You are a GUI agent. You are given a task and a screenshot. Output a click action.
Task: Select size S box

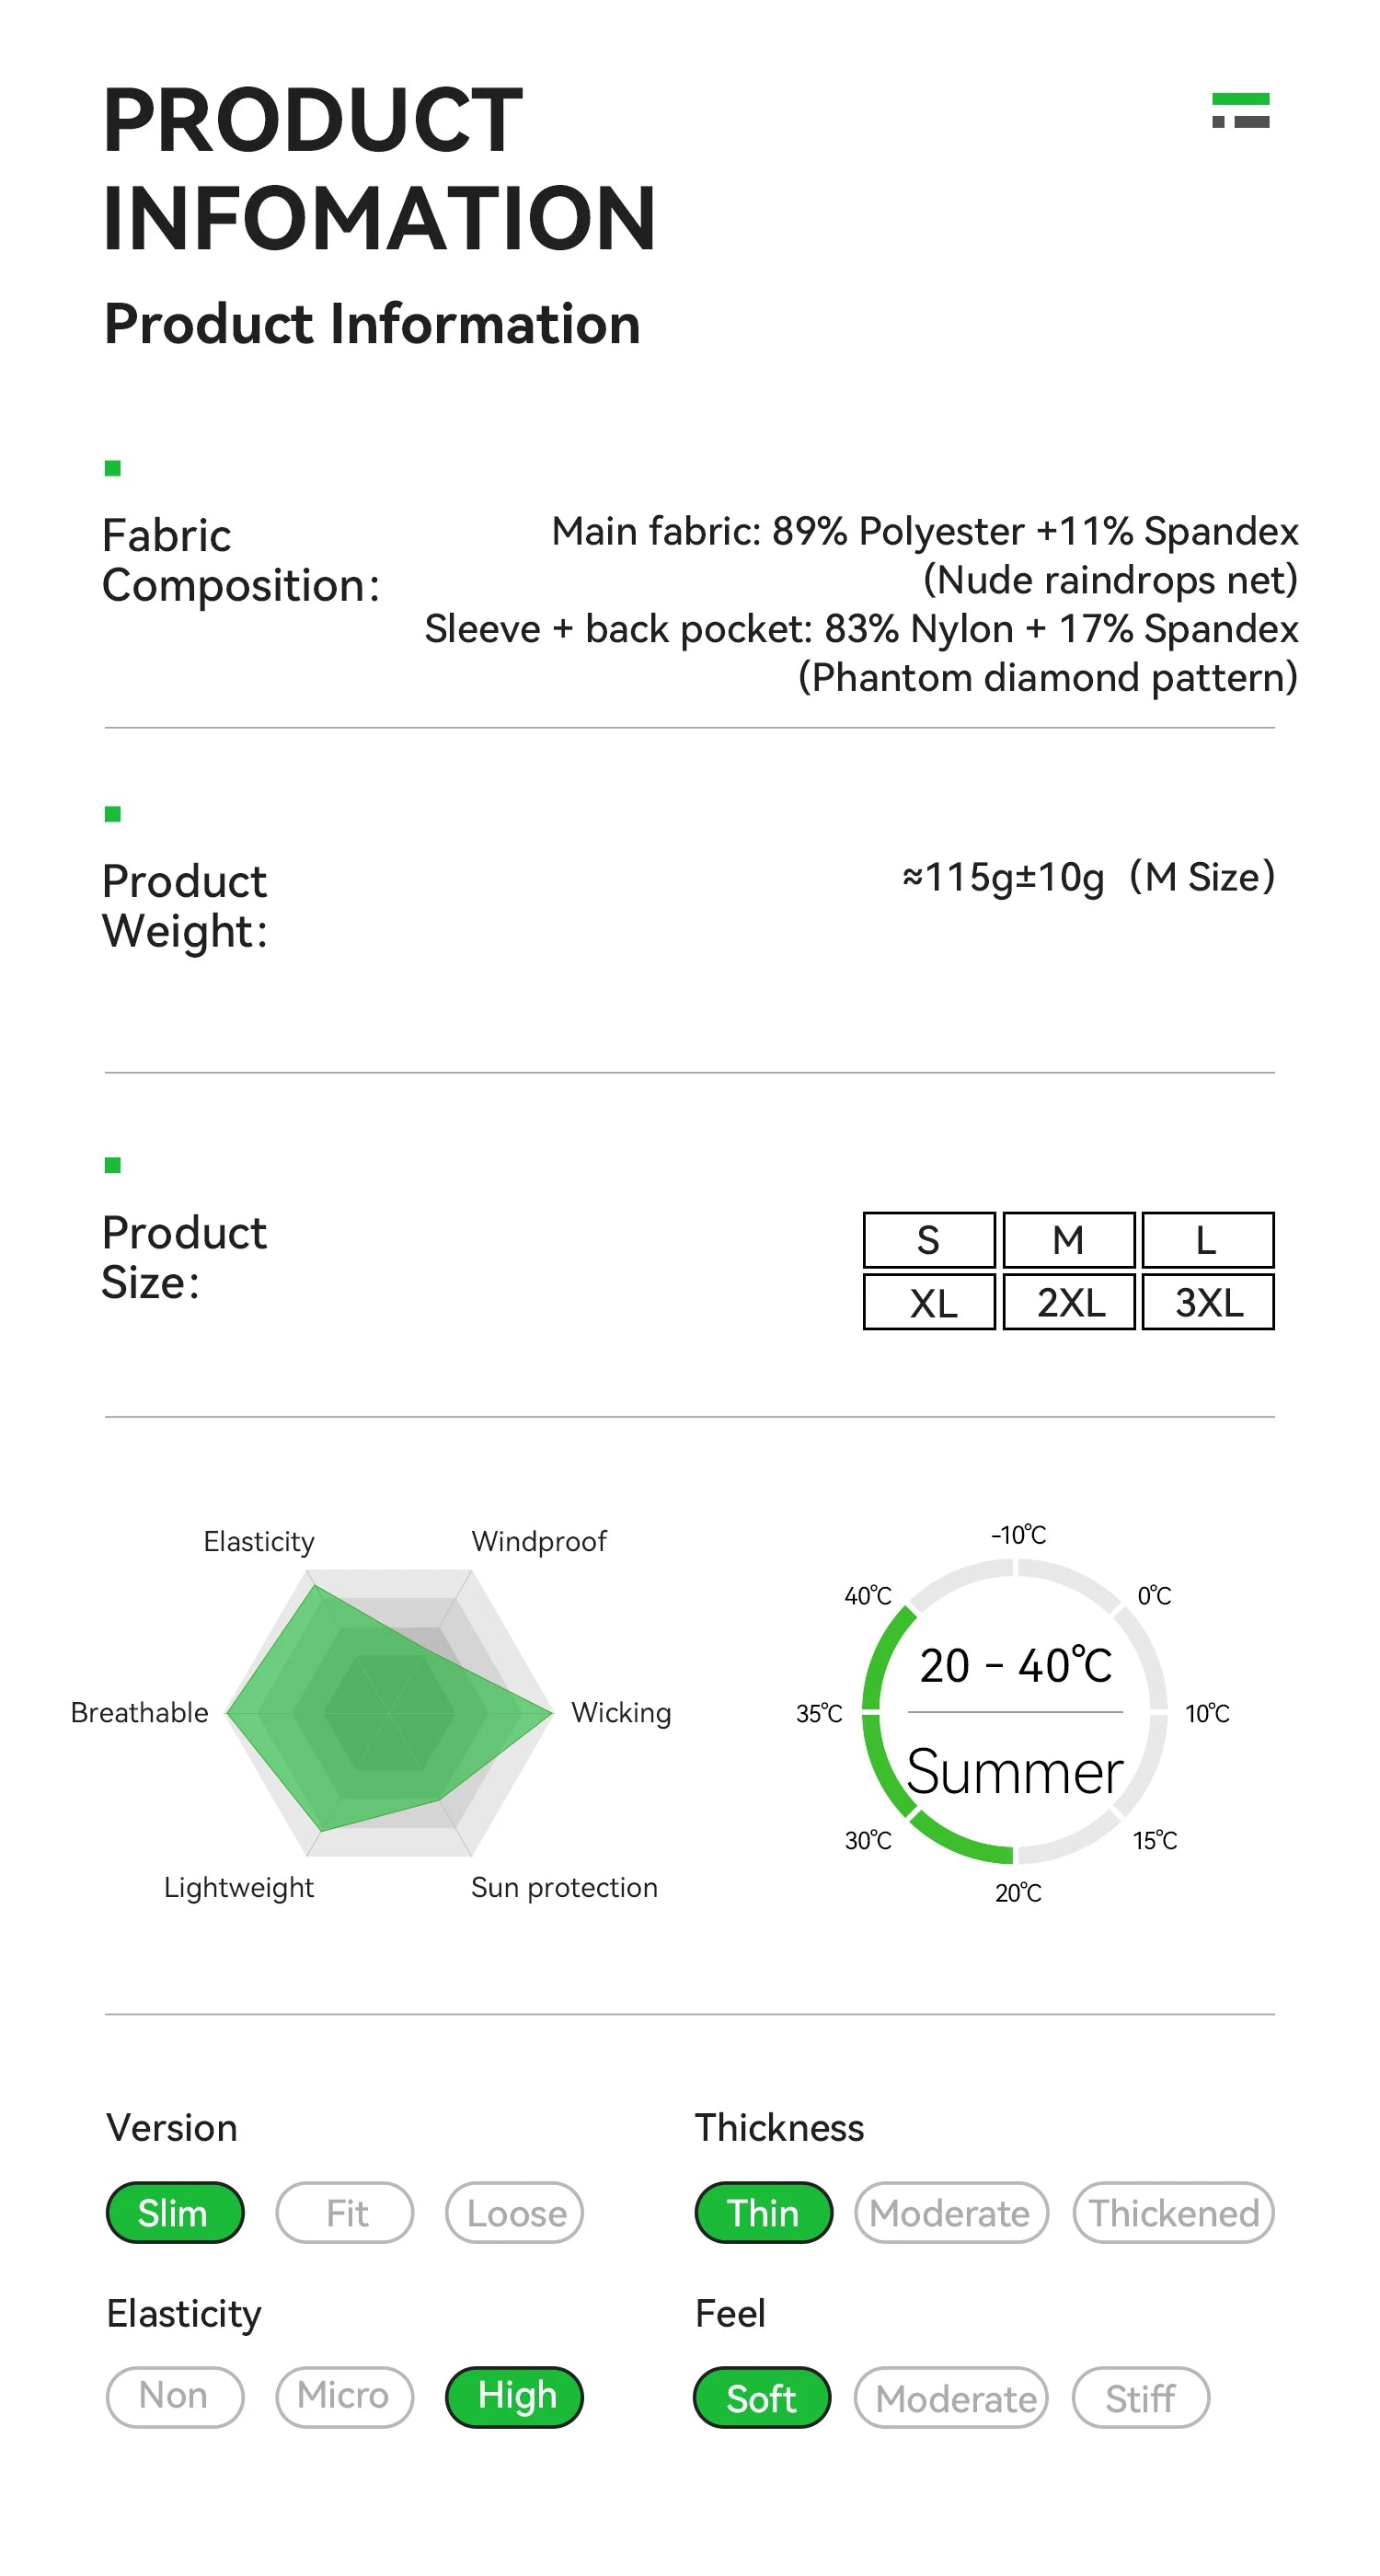pos(929,1240)
